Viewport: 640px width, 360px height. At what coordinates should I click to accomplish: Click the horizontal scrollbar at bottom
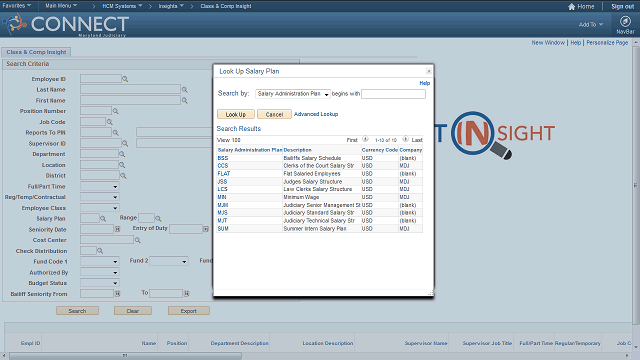coord(126,356)
